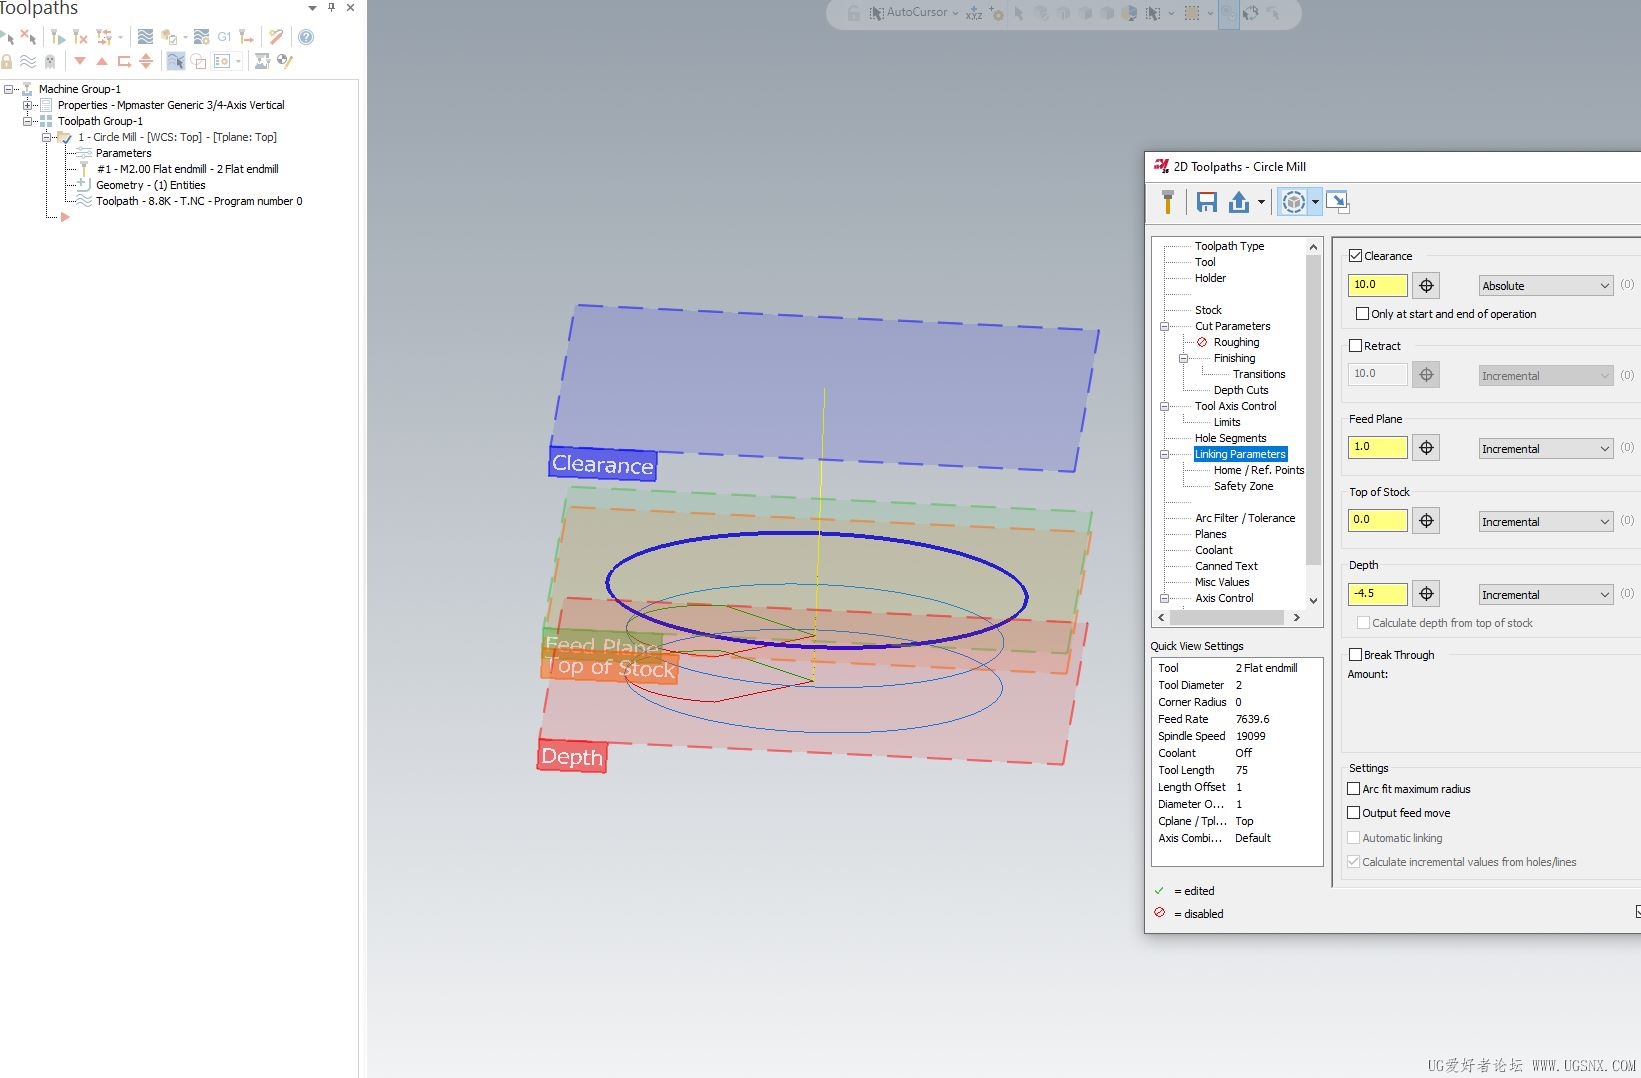The image size is (1641, 1078).
Task: Select Toolpath Type in dialog tree
Action: (1229, 246)
